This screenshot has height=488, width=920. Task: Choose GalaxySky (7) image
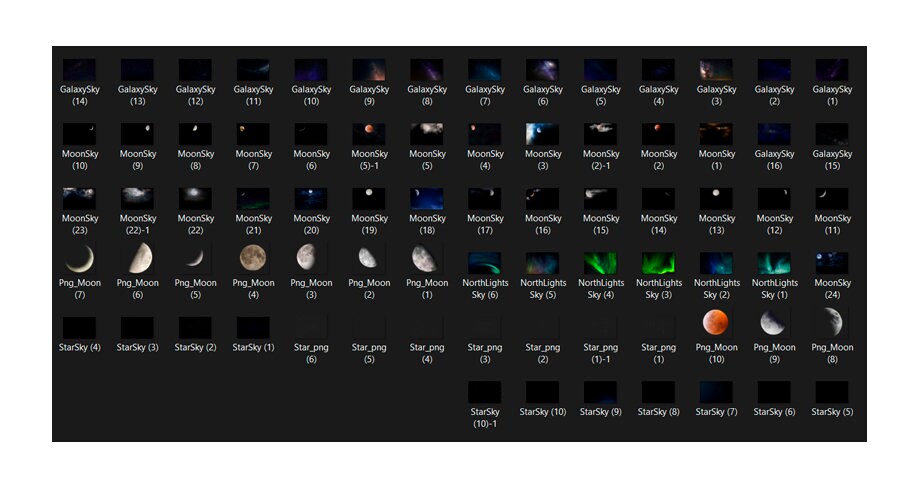[485, 70]
